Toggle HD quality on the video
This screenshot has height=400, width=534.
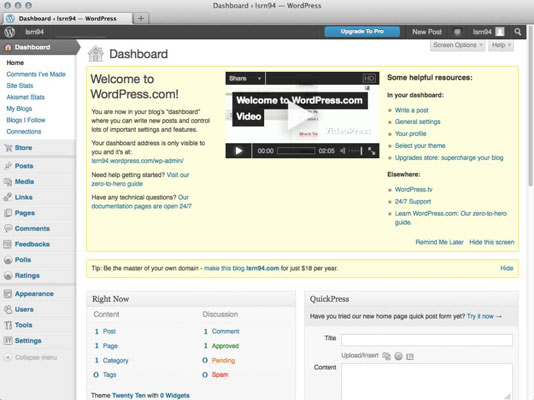[x=369, y=79]
